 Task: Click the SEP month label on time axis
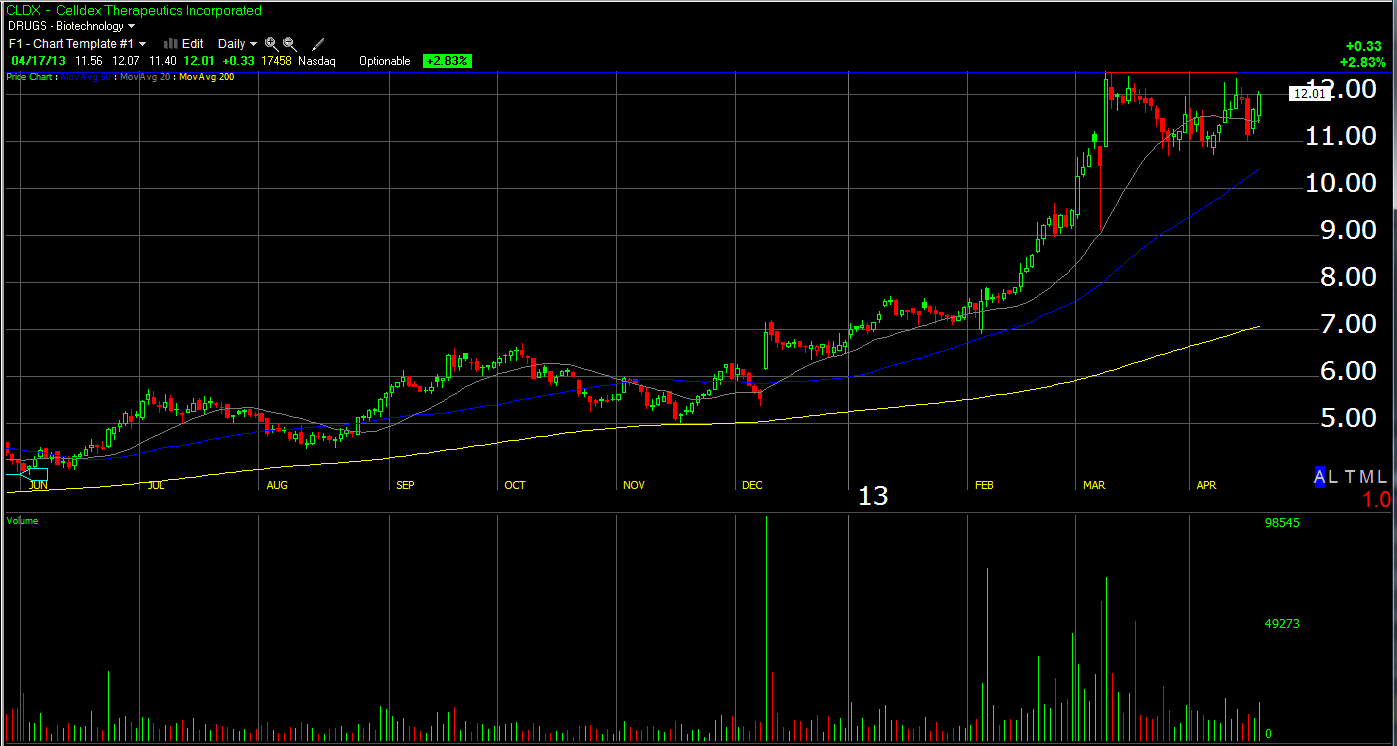pyautogui.click(x=405, y=485)
